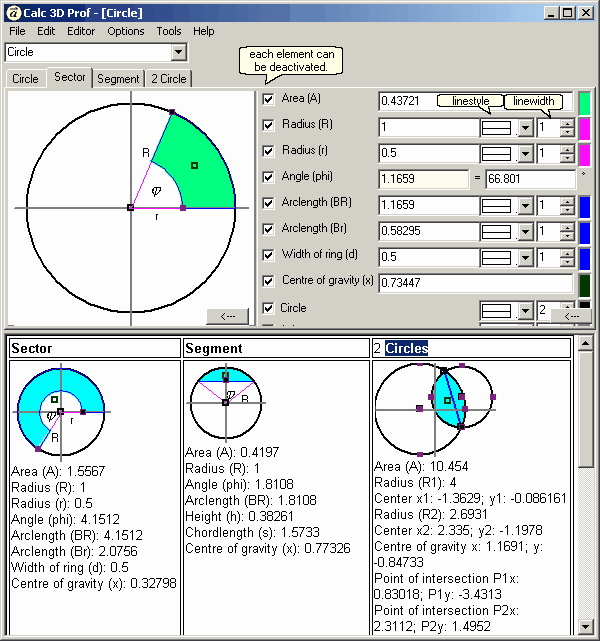
Task: Open the Tools menu
Action: pos(169,31)
